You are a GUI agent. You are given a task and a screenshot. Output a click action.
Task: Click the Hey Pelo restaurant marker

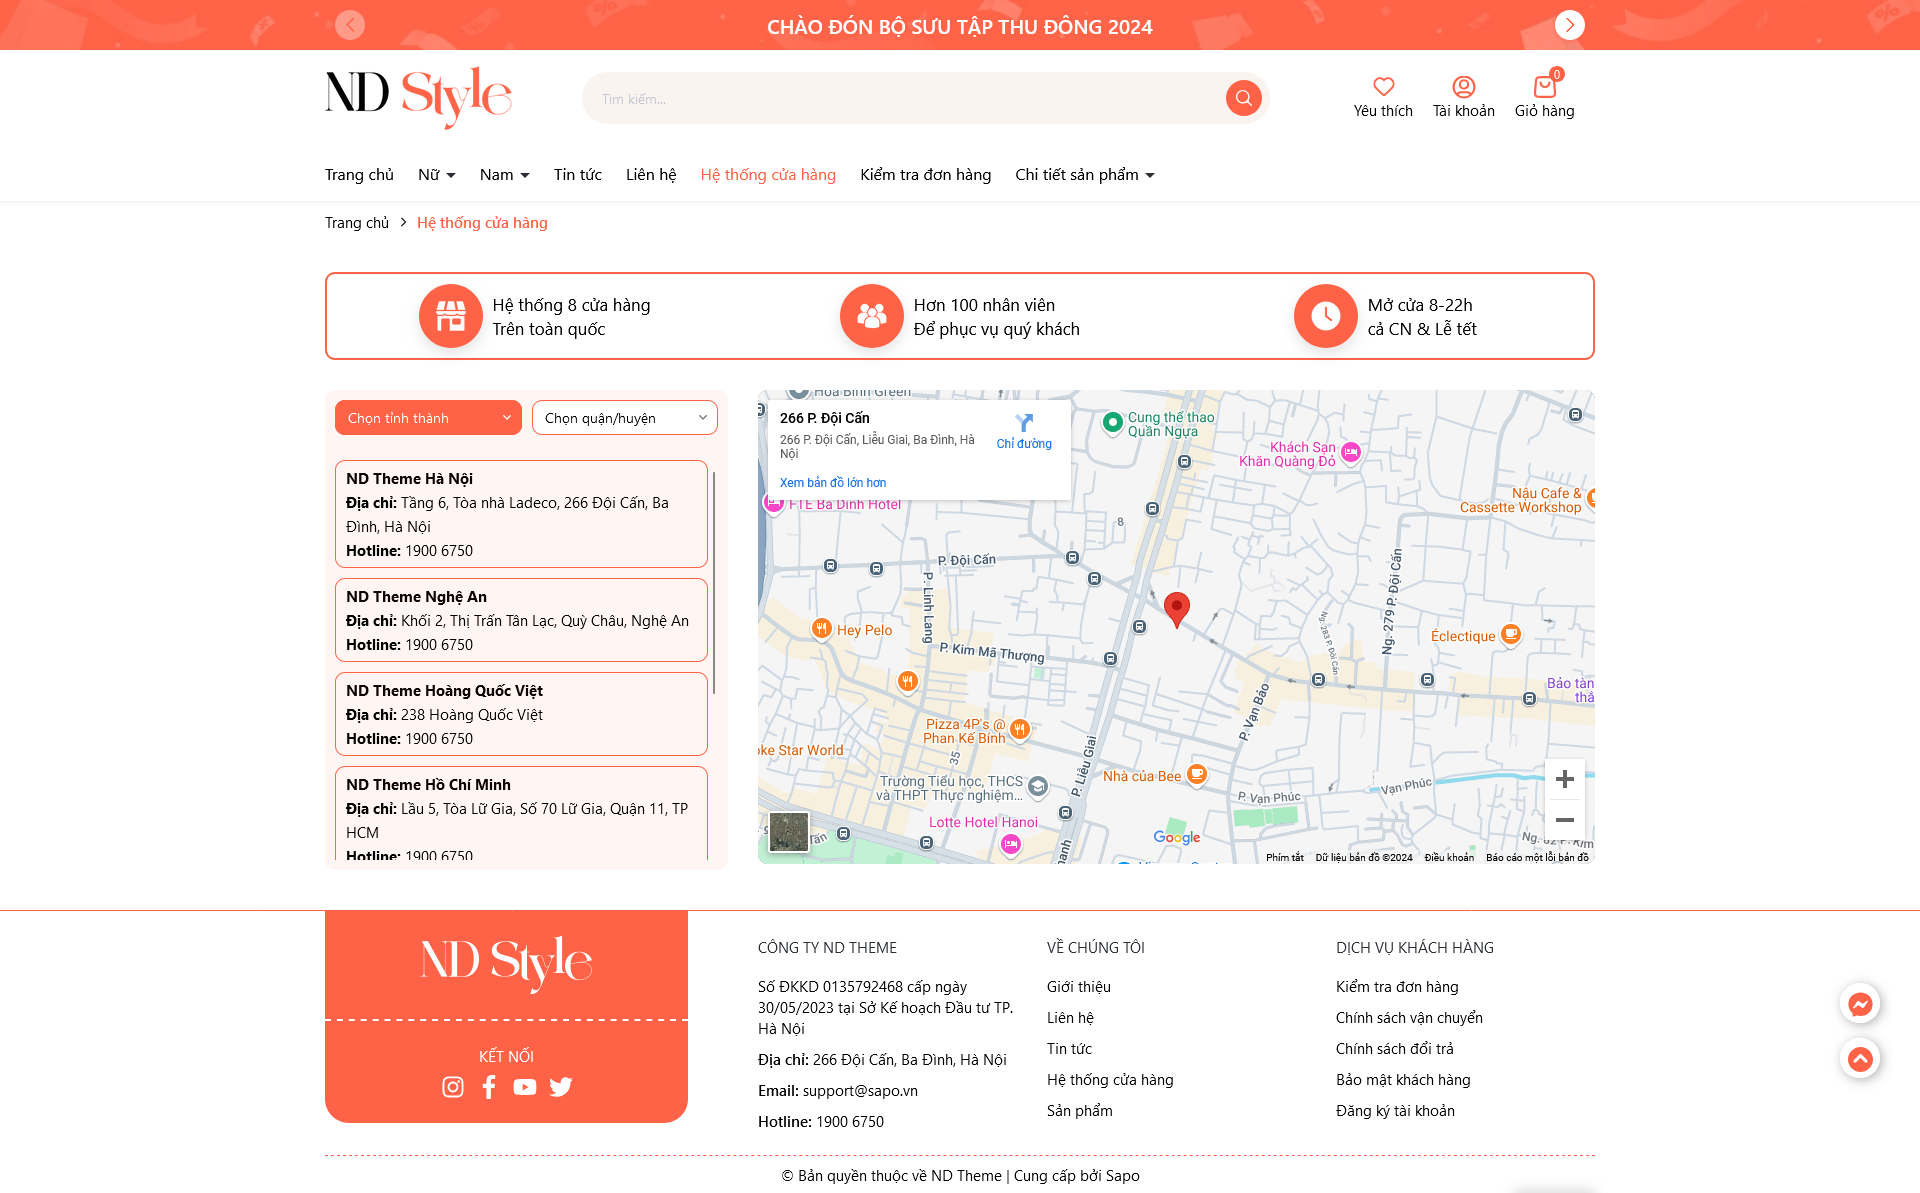pos(821,628)
